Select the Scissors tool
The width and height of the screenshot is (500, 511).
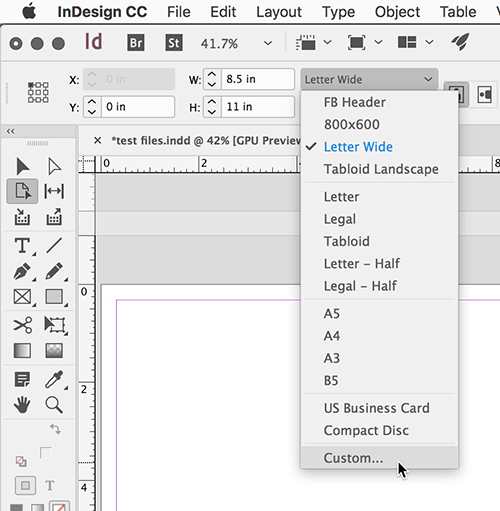[x=22, y=325]
